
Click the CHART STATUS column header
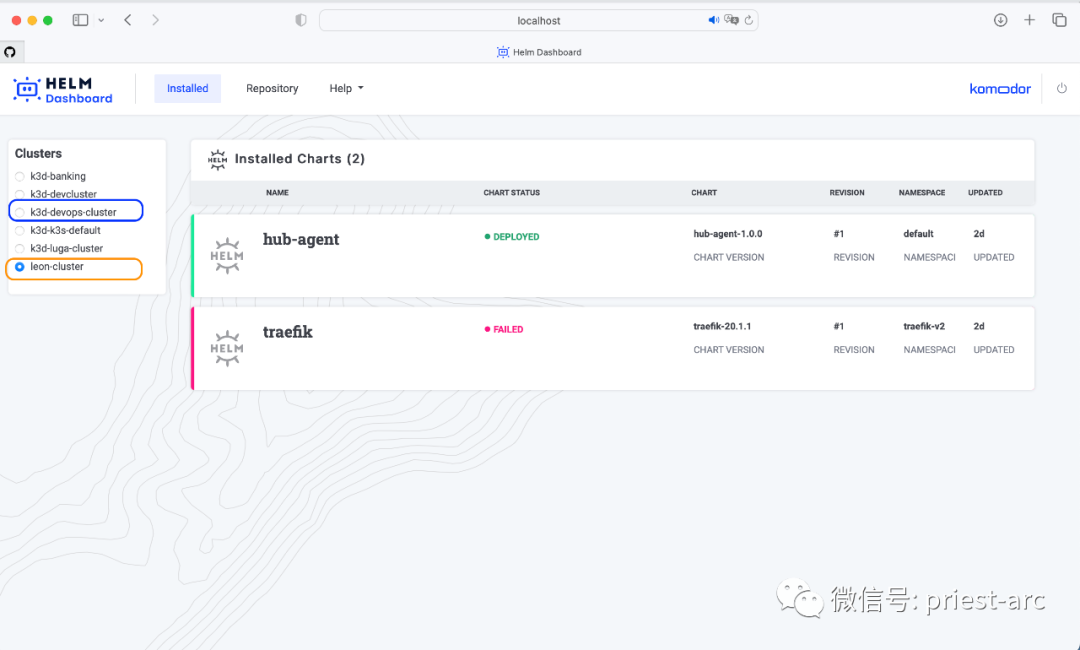pos(512,193)
